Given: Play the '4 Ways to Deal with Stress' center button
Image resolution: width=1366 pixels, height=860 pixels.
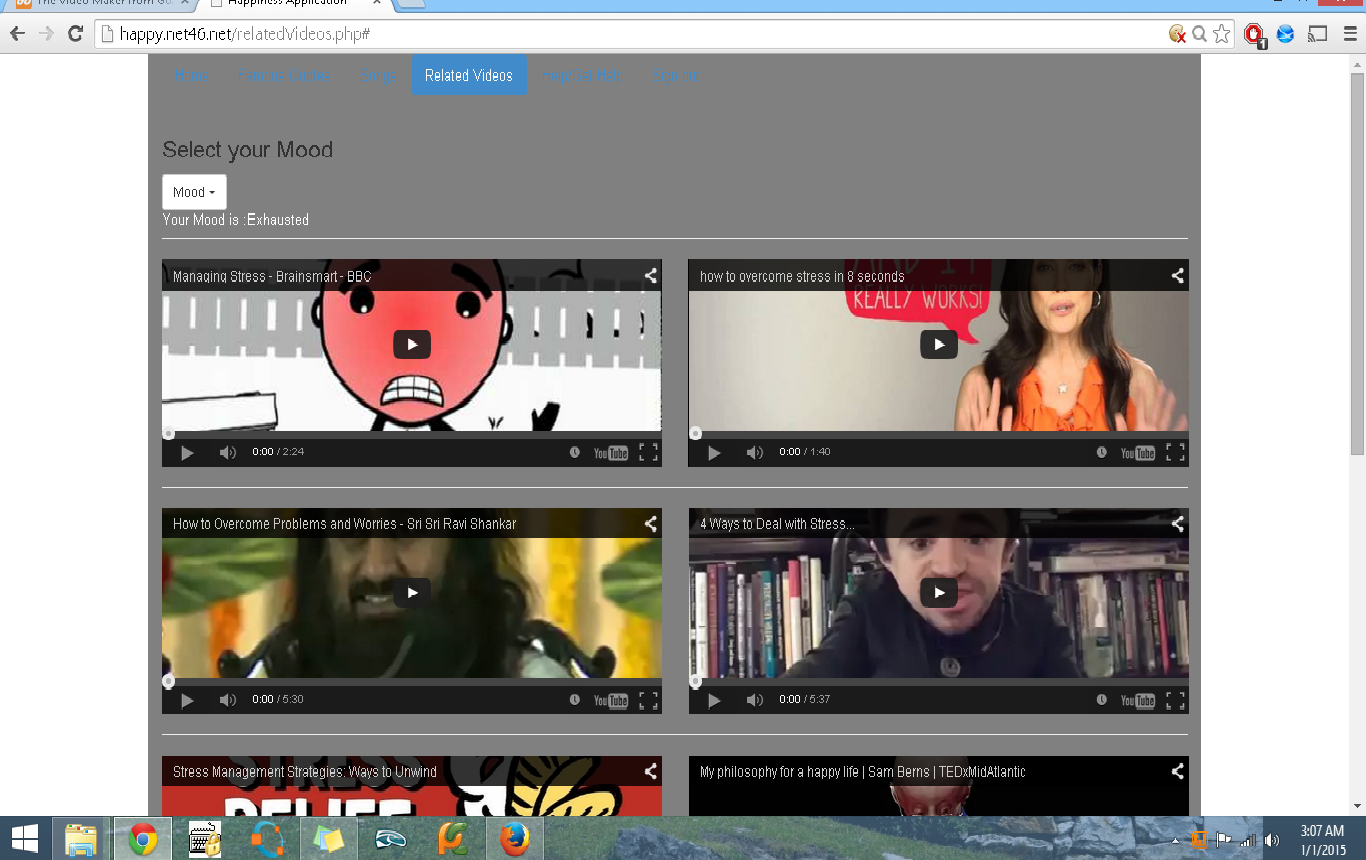Looking at the screenshot, I should click(x=938, y=592).
